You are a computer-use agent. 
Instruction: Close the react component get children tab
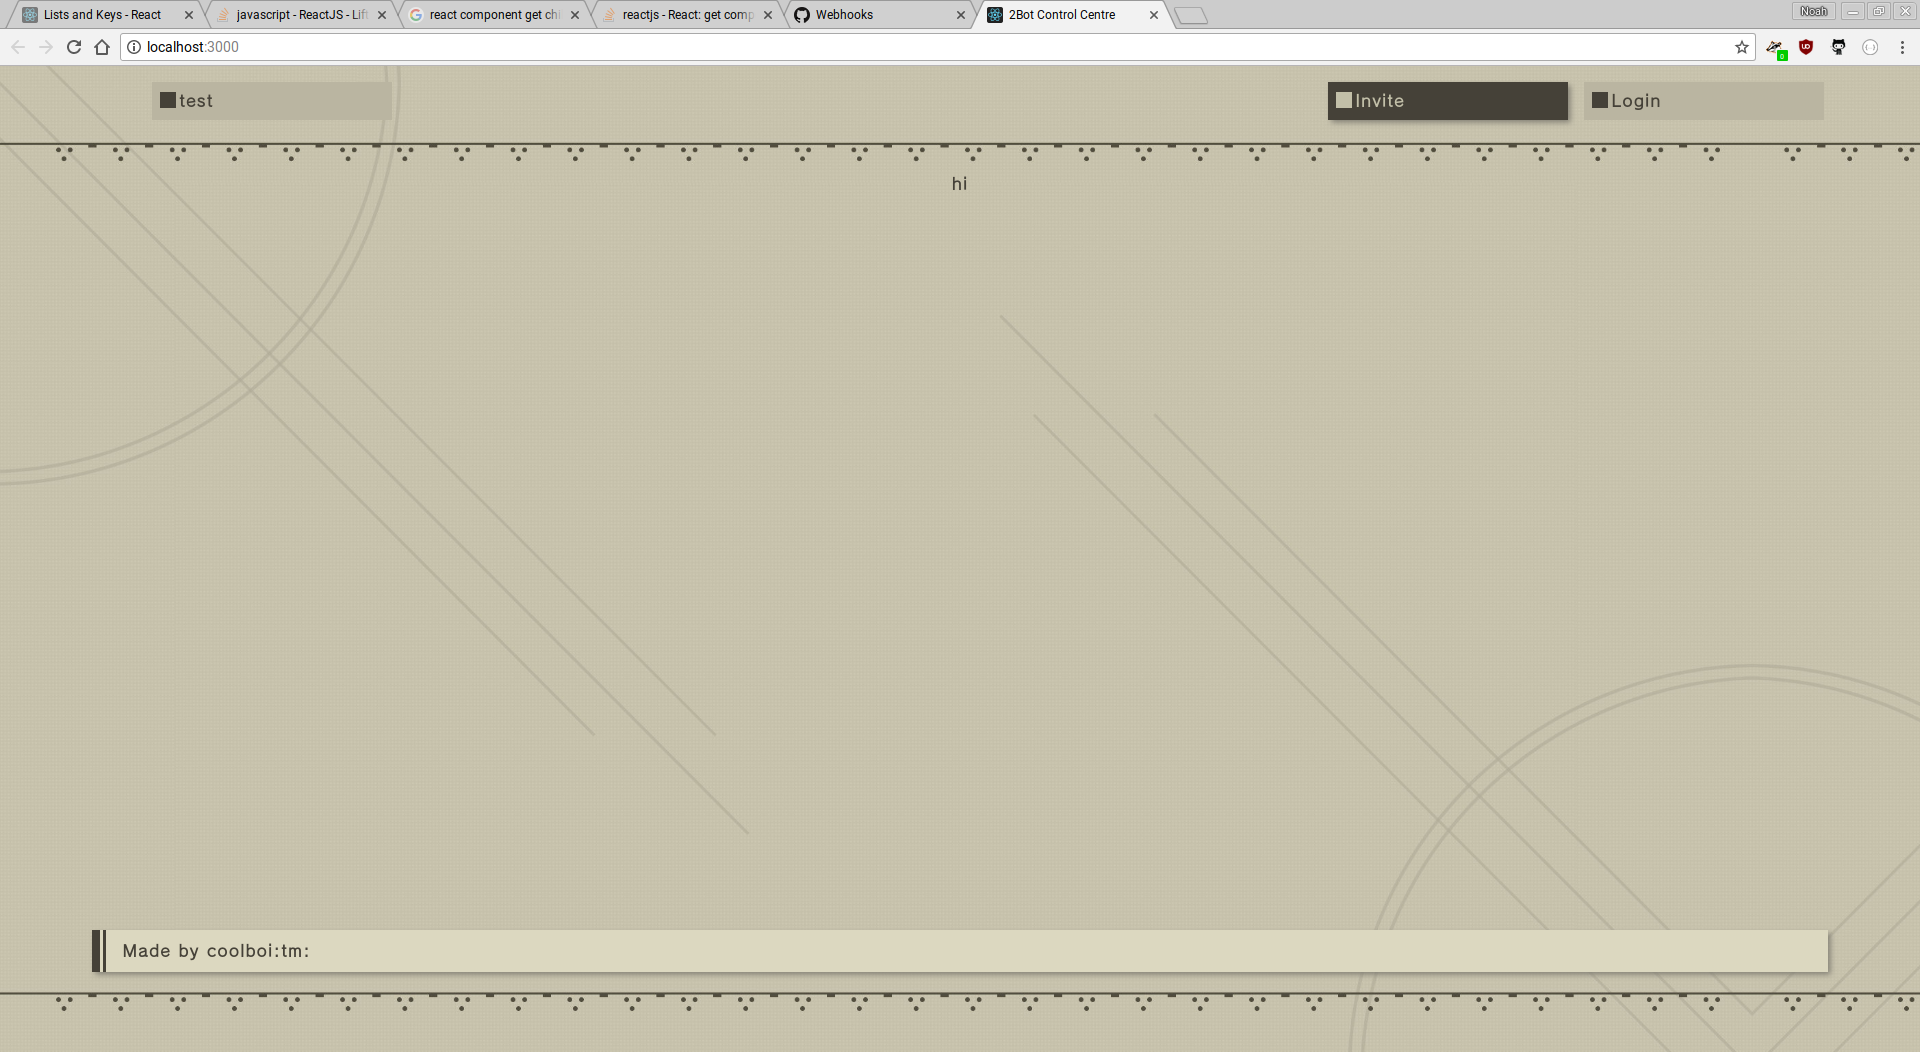coord(575,15)
